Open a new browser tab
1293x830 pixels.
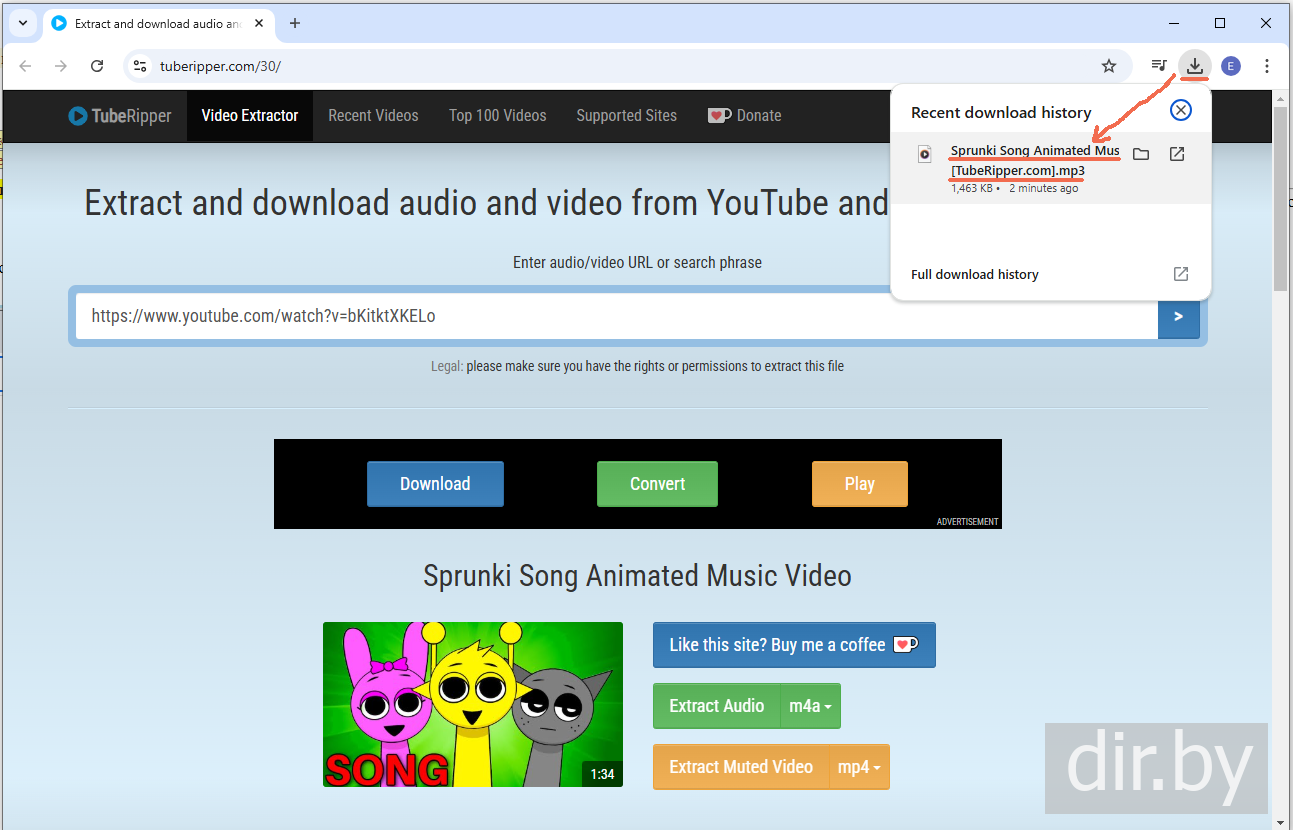(295, 23)
